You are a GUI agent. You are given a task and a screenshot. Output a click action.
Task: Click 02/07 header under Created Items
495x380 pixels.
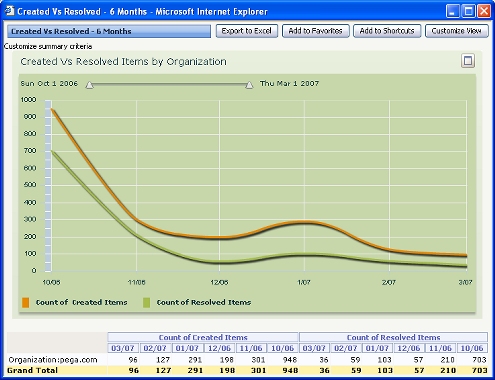pyautogui.click(x=155, y=348)
